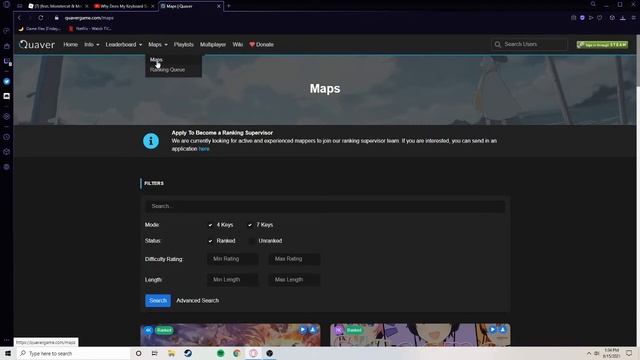Click the heart bookmark icon in toolbar
Viewport: 640px width, 360px height.
[600, 18]
